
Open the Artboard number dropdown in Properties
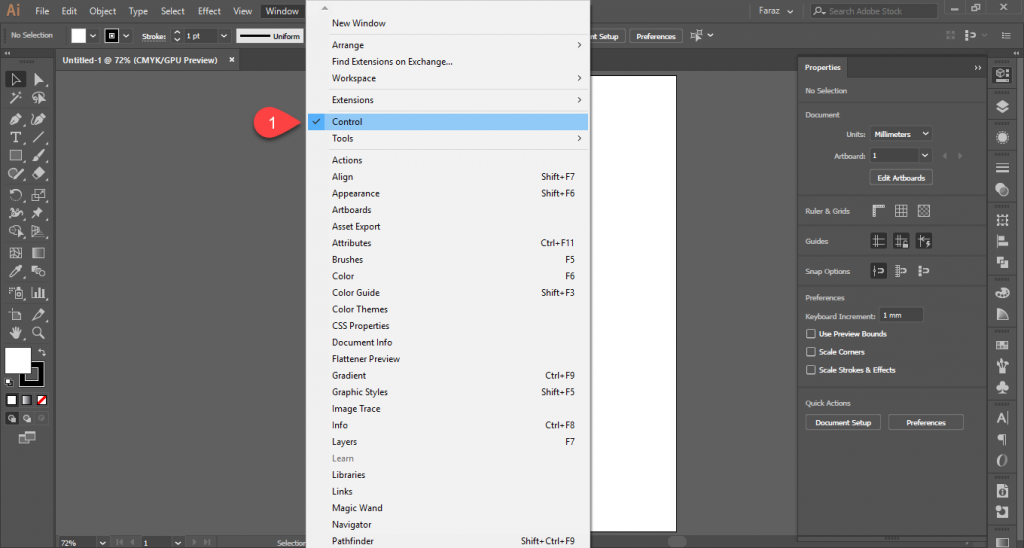click(925, 155)
